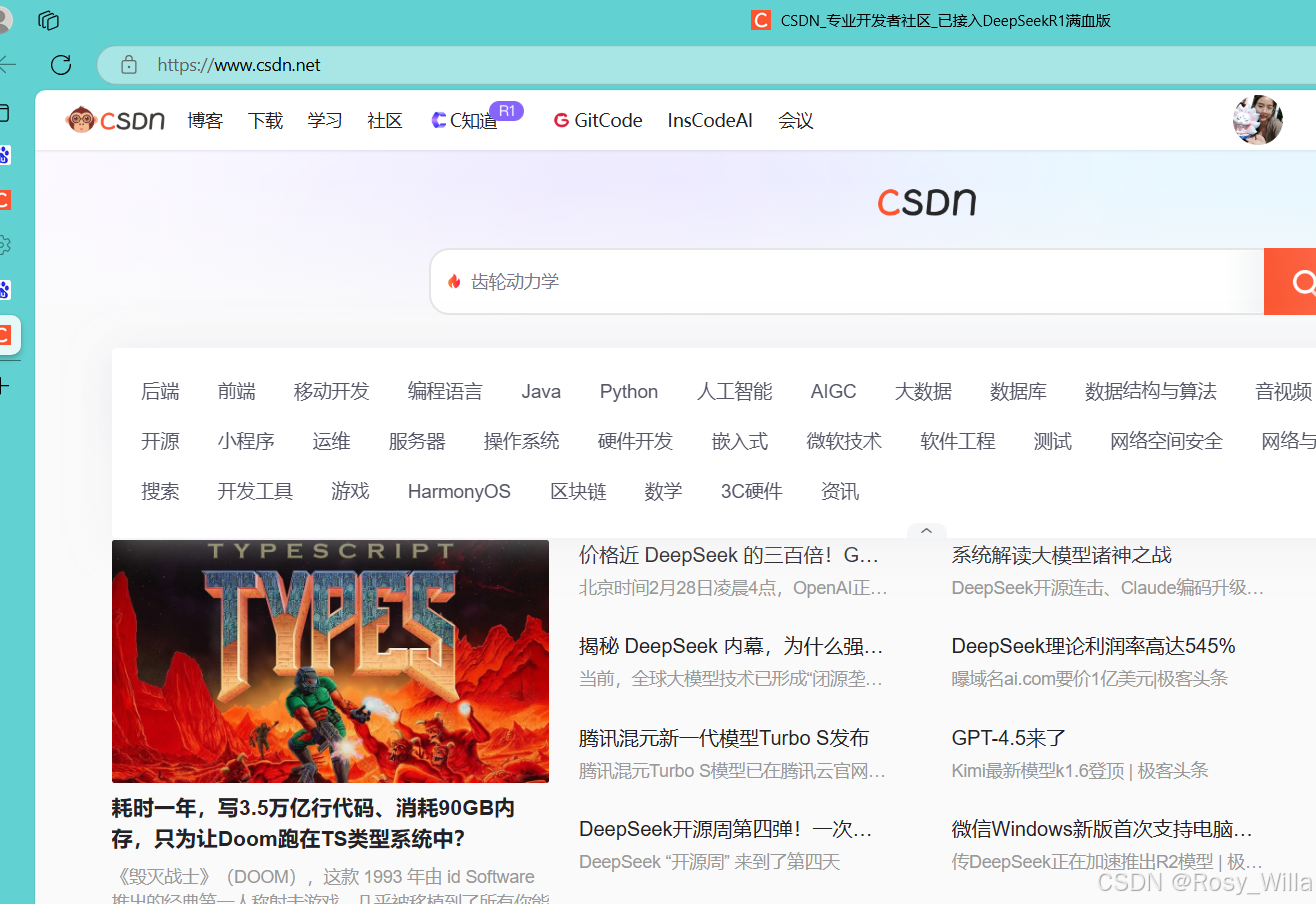Select the 资讯 category

pyautogui.click(x=840, y=491)
